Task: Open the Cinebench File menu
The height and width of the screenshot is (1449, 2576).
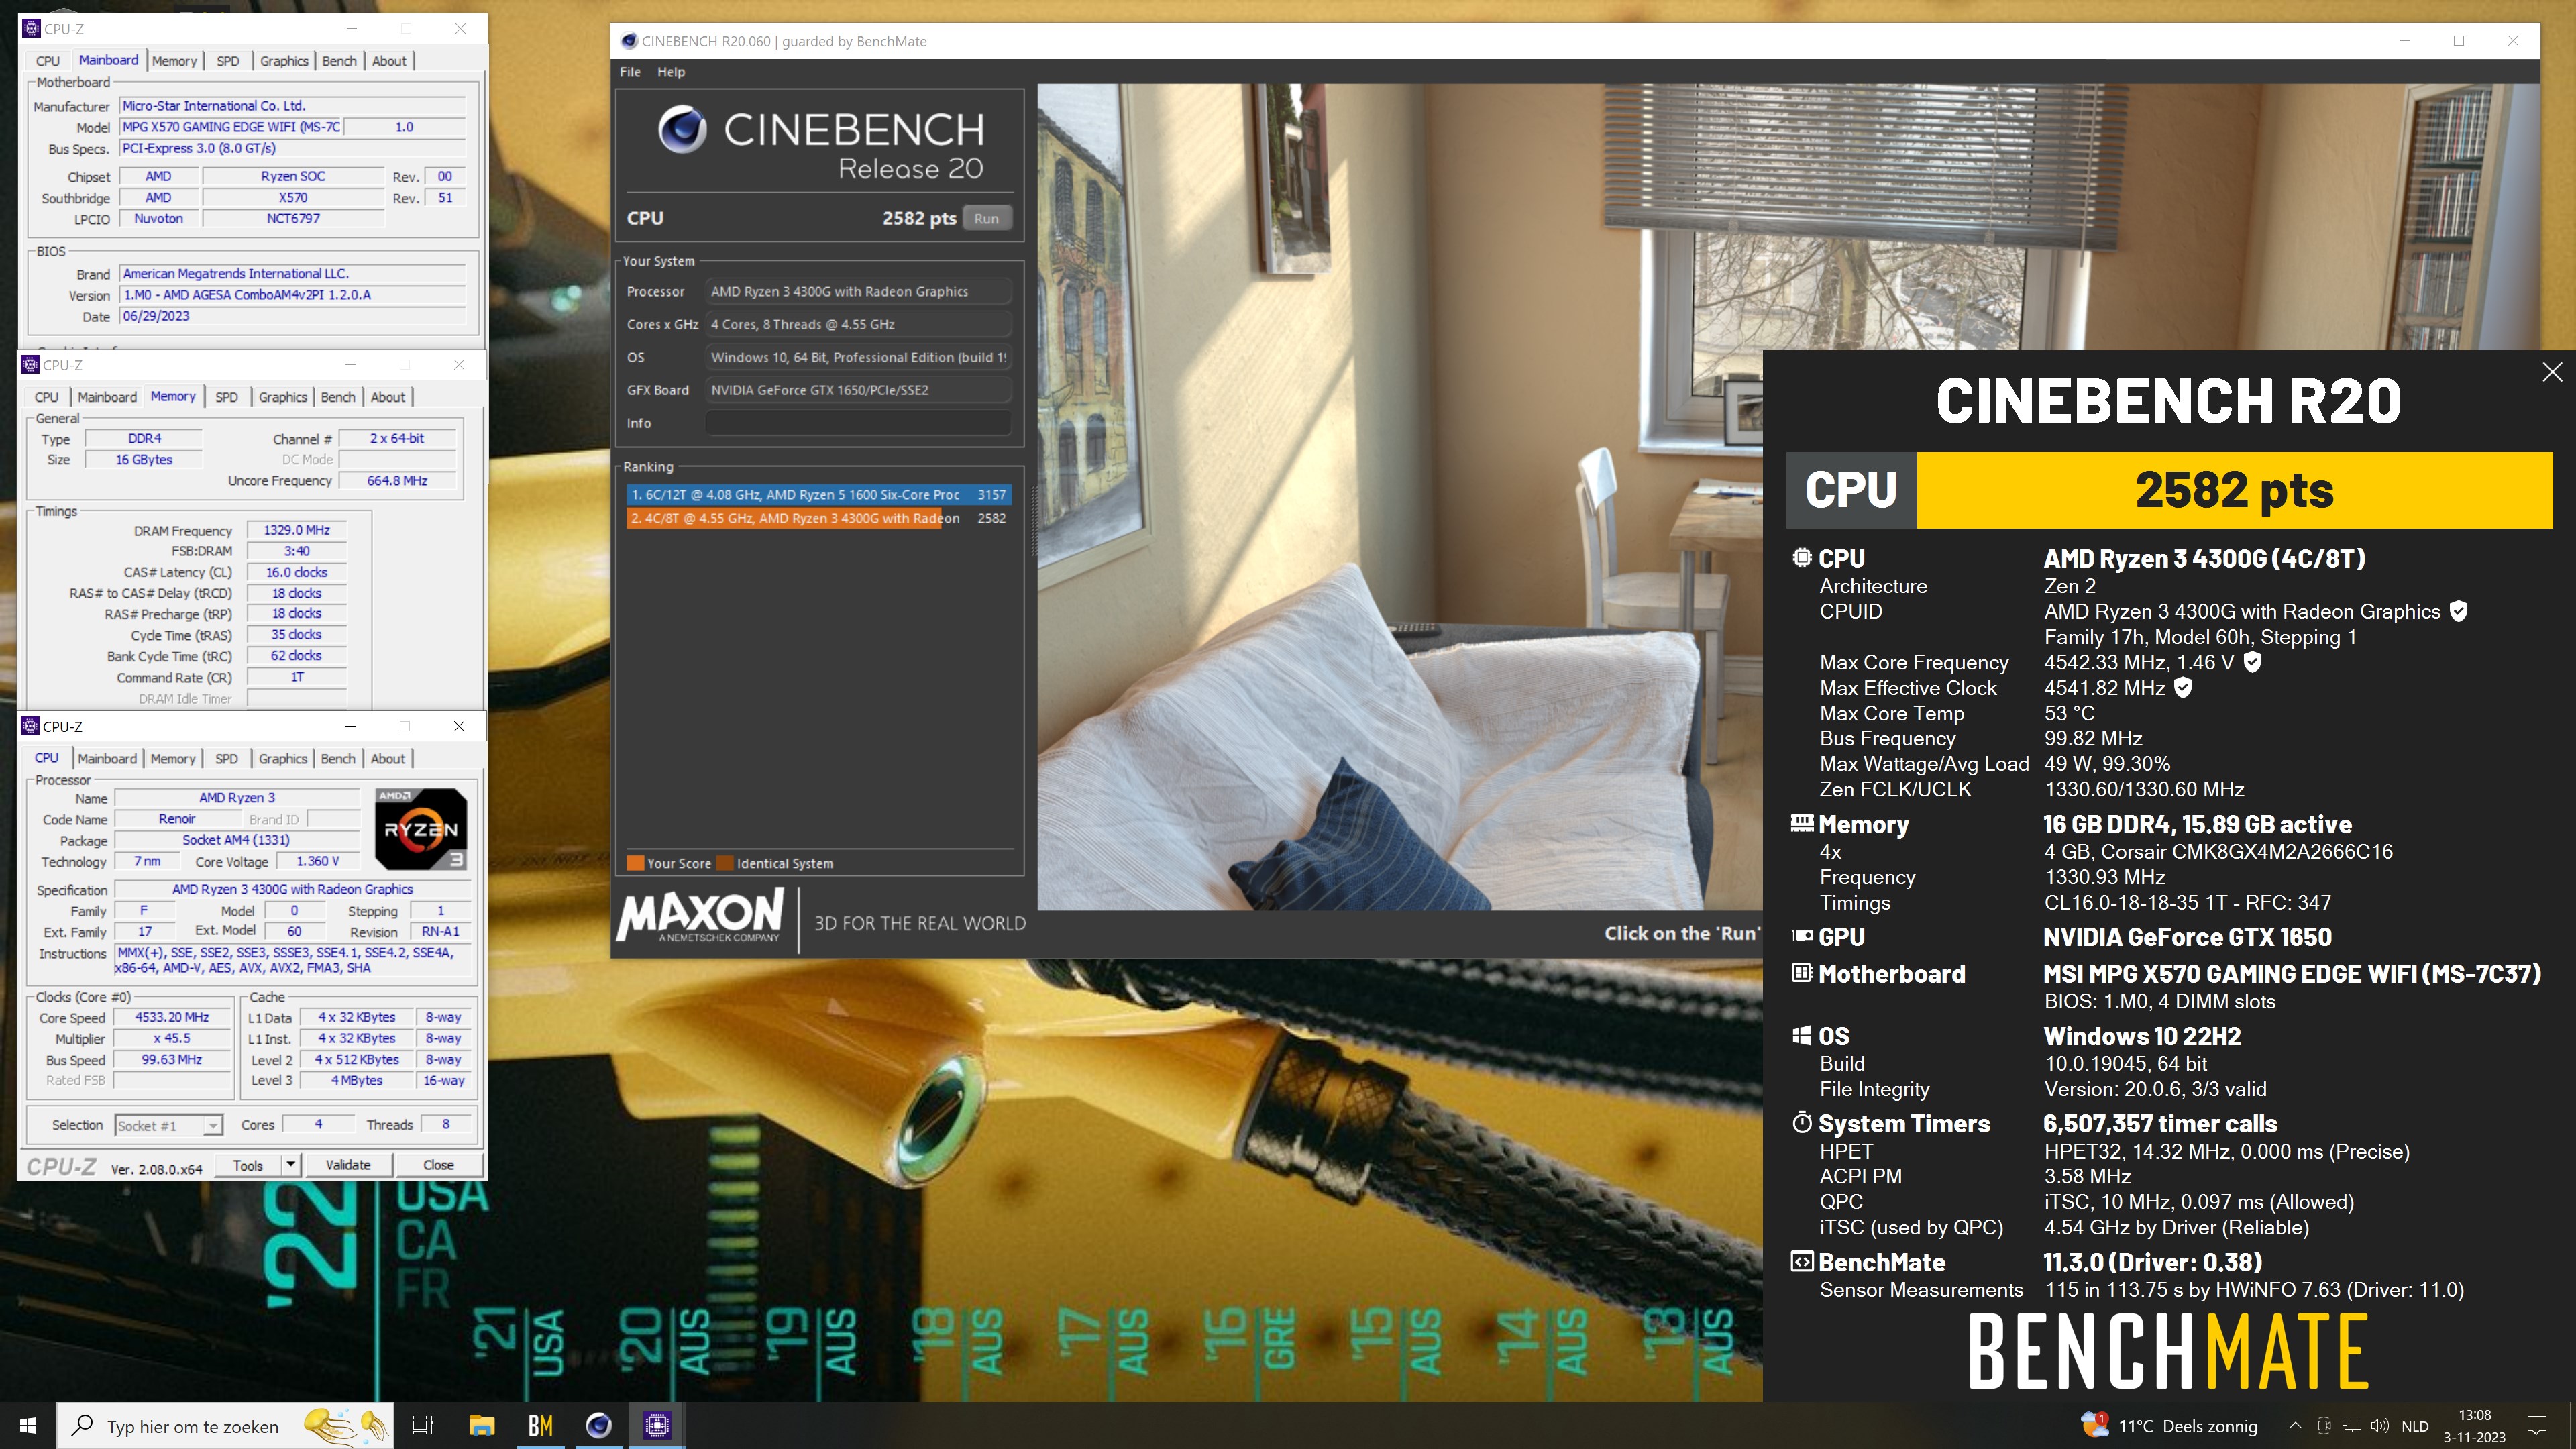Action: pyautogui.click(x=630, y=72)
